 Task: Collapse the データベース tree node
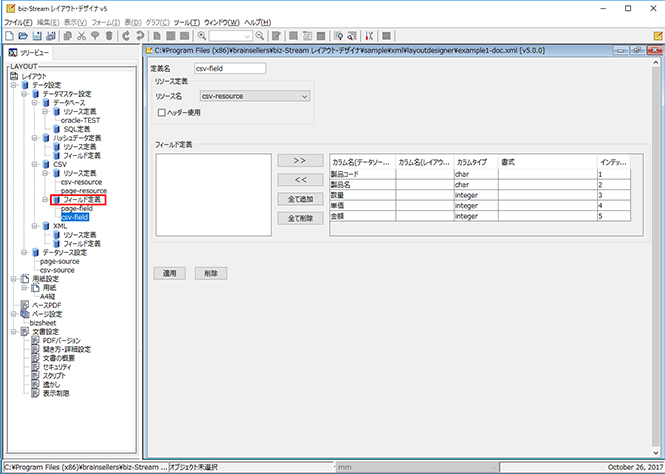[x=35, y=103]
